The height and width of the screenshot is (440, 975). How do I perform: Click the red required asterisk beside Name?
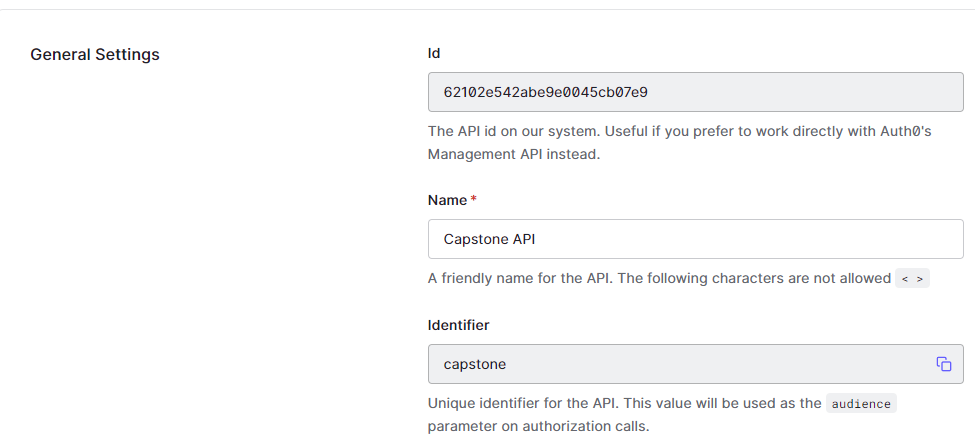coord(473,200)
